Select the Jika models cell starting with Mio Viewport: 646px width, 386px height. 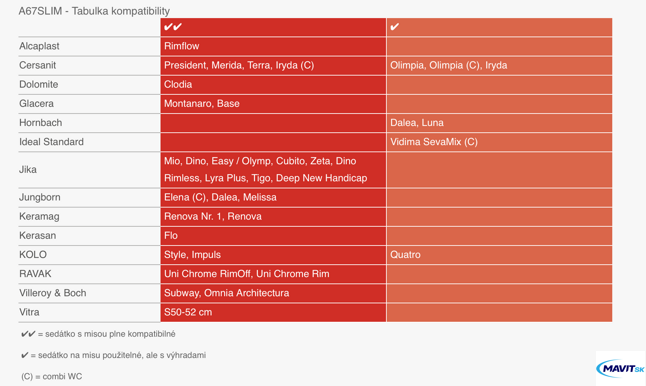tap(273, 170)
